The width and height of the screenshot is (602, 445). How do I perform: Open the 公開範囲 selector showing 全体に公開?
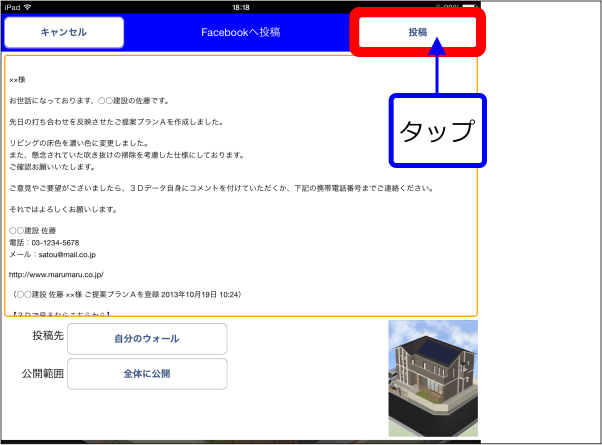click(x=146, y=375)
